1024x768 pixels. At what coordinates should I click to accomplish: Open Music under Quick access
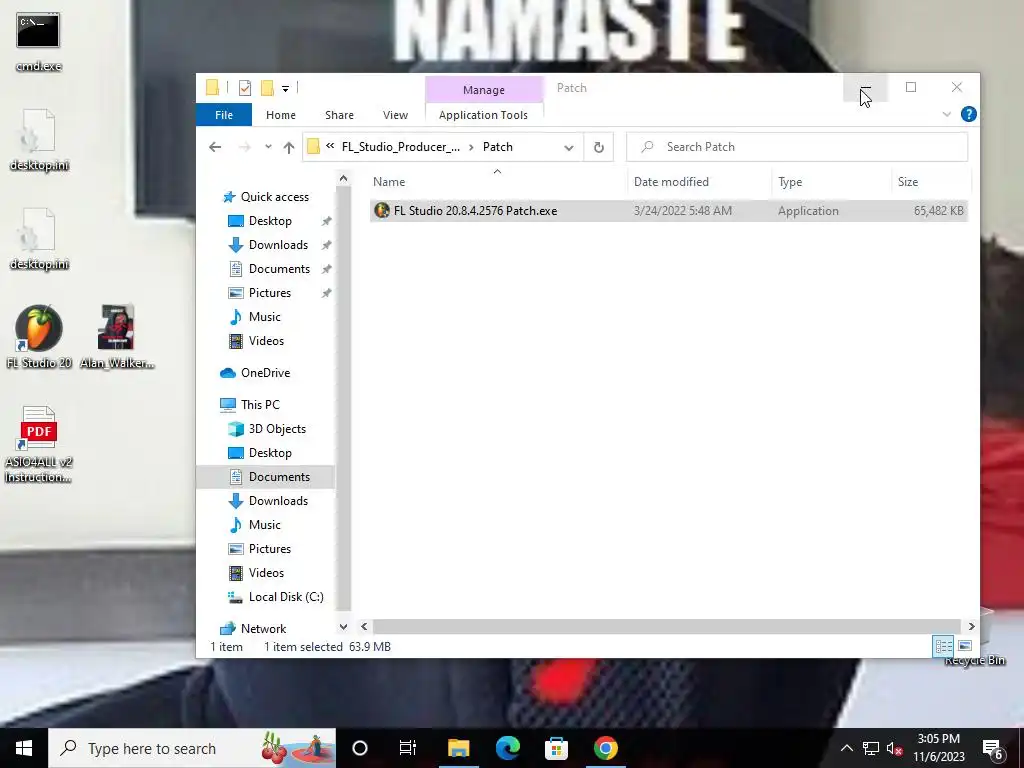tap(264, 317)
